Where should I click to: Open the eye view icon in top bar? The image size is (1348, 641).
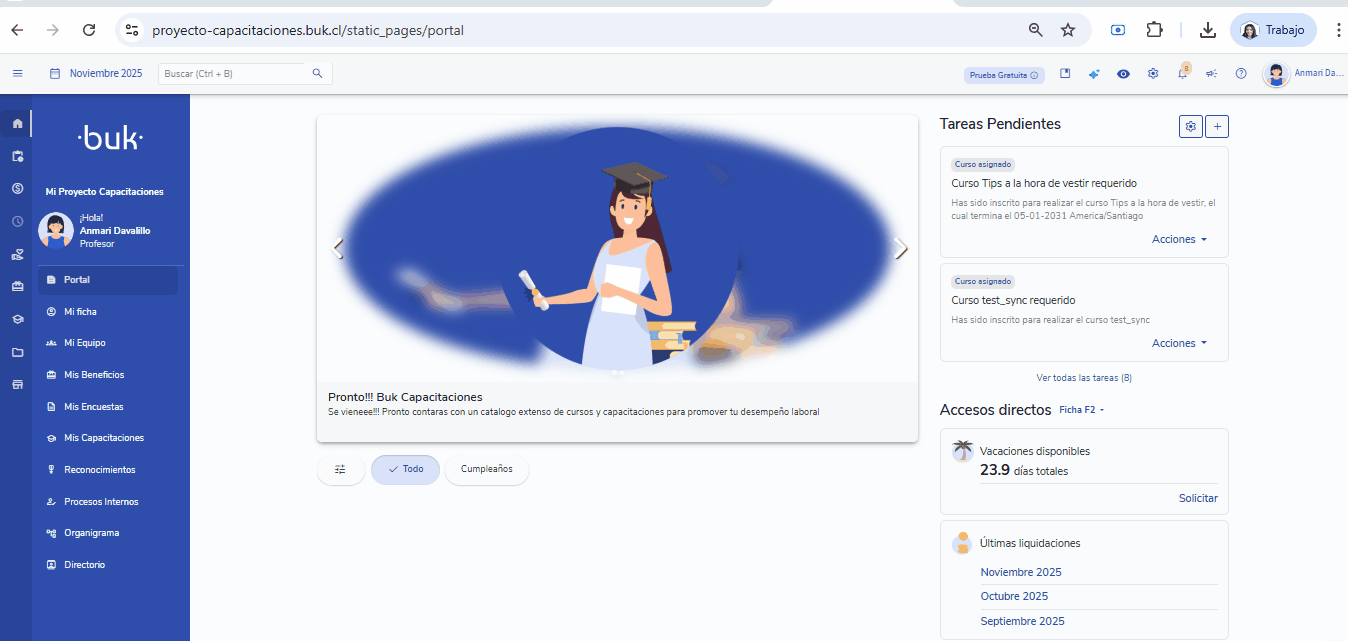[x=1123, y=73]
